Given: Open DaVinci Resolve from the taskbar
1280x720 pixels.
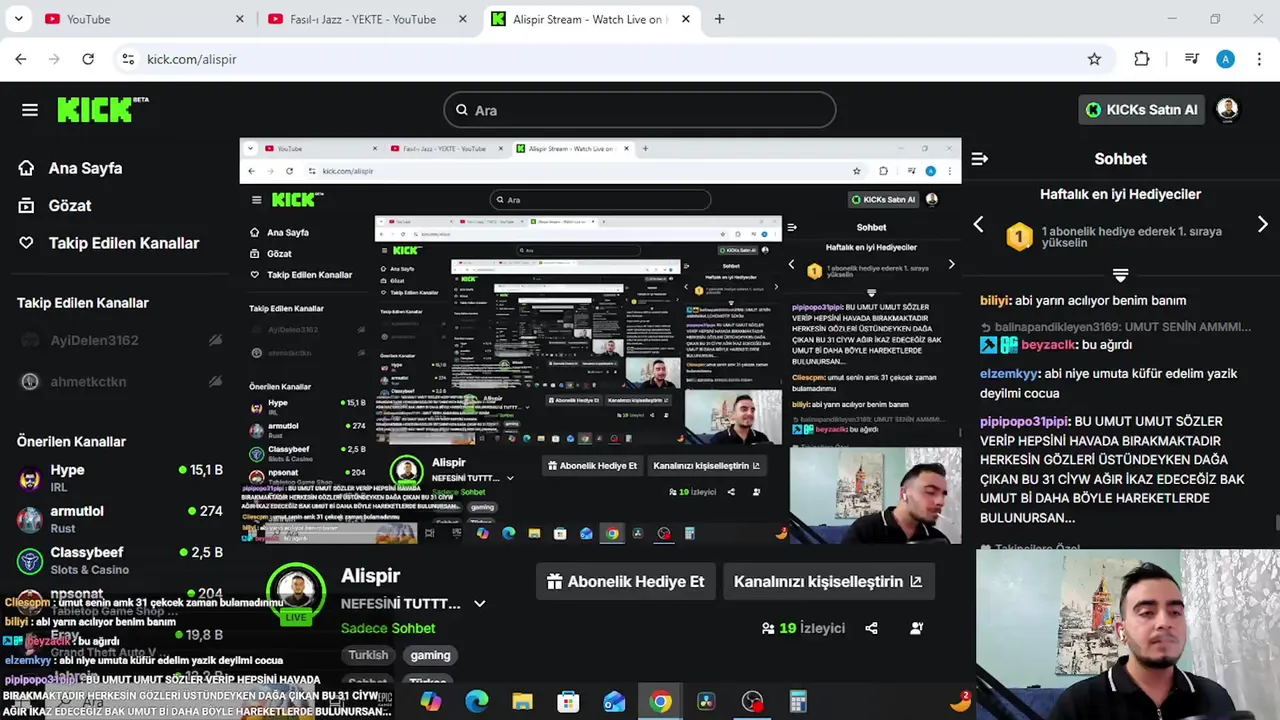Looking at the screenshot, I should click(x=706, y=702).
